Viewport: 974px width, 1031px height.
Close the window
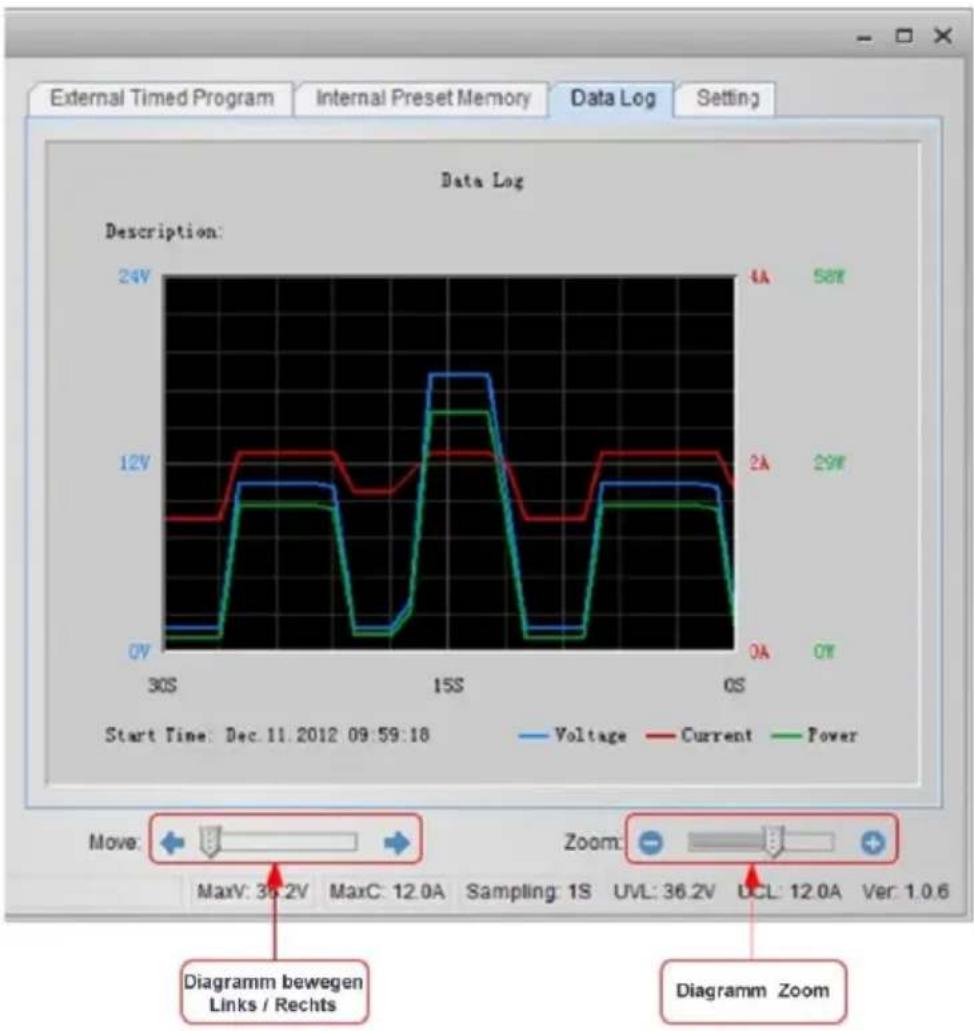pos(943,36)
